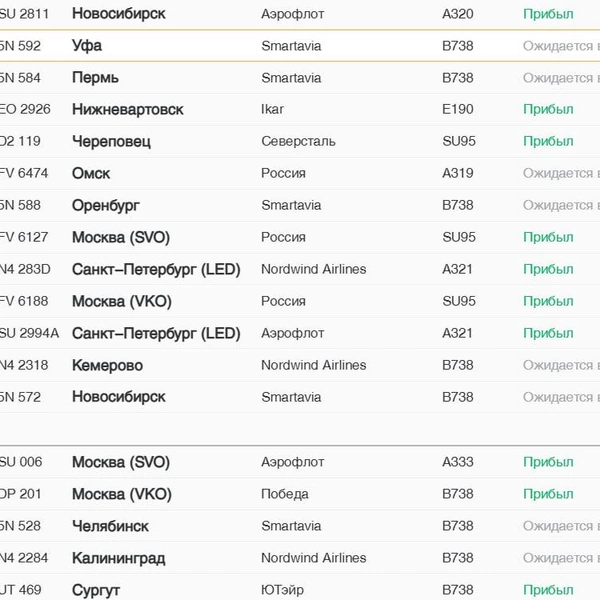Click the Калининград flight entry

click(x=118, y=558)
